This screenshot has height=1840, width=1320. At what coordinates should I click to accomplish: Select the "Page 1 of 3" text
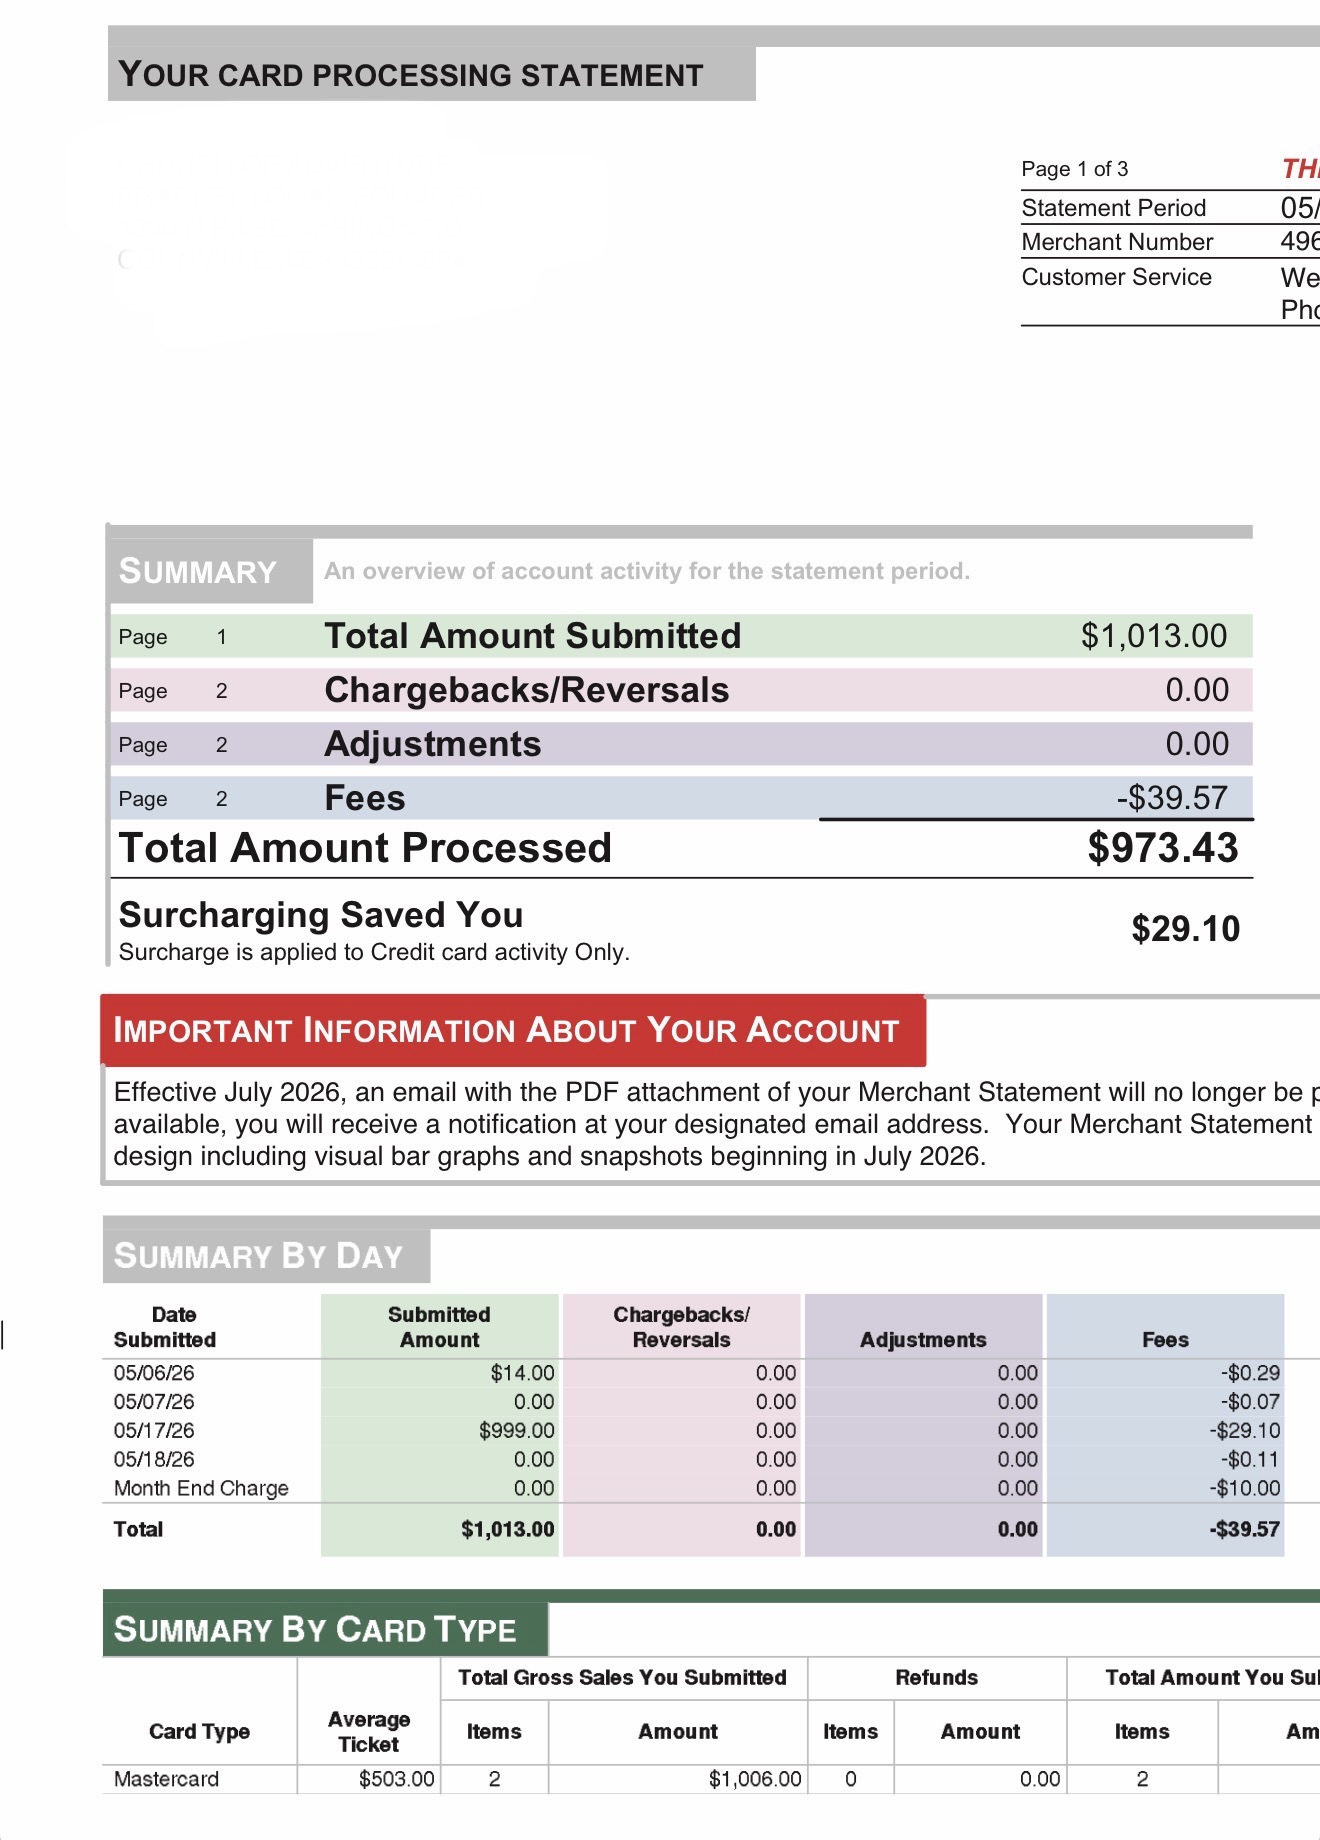coord(1075,169)
